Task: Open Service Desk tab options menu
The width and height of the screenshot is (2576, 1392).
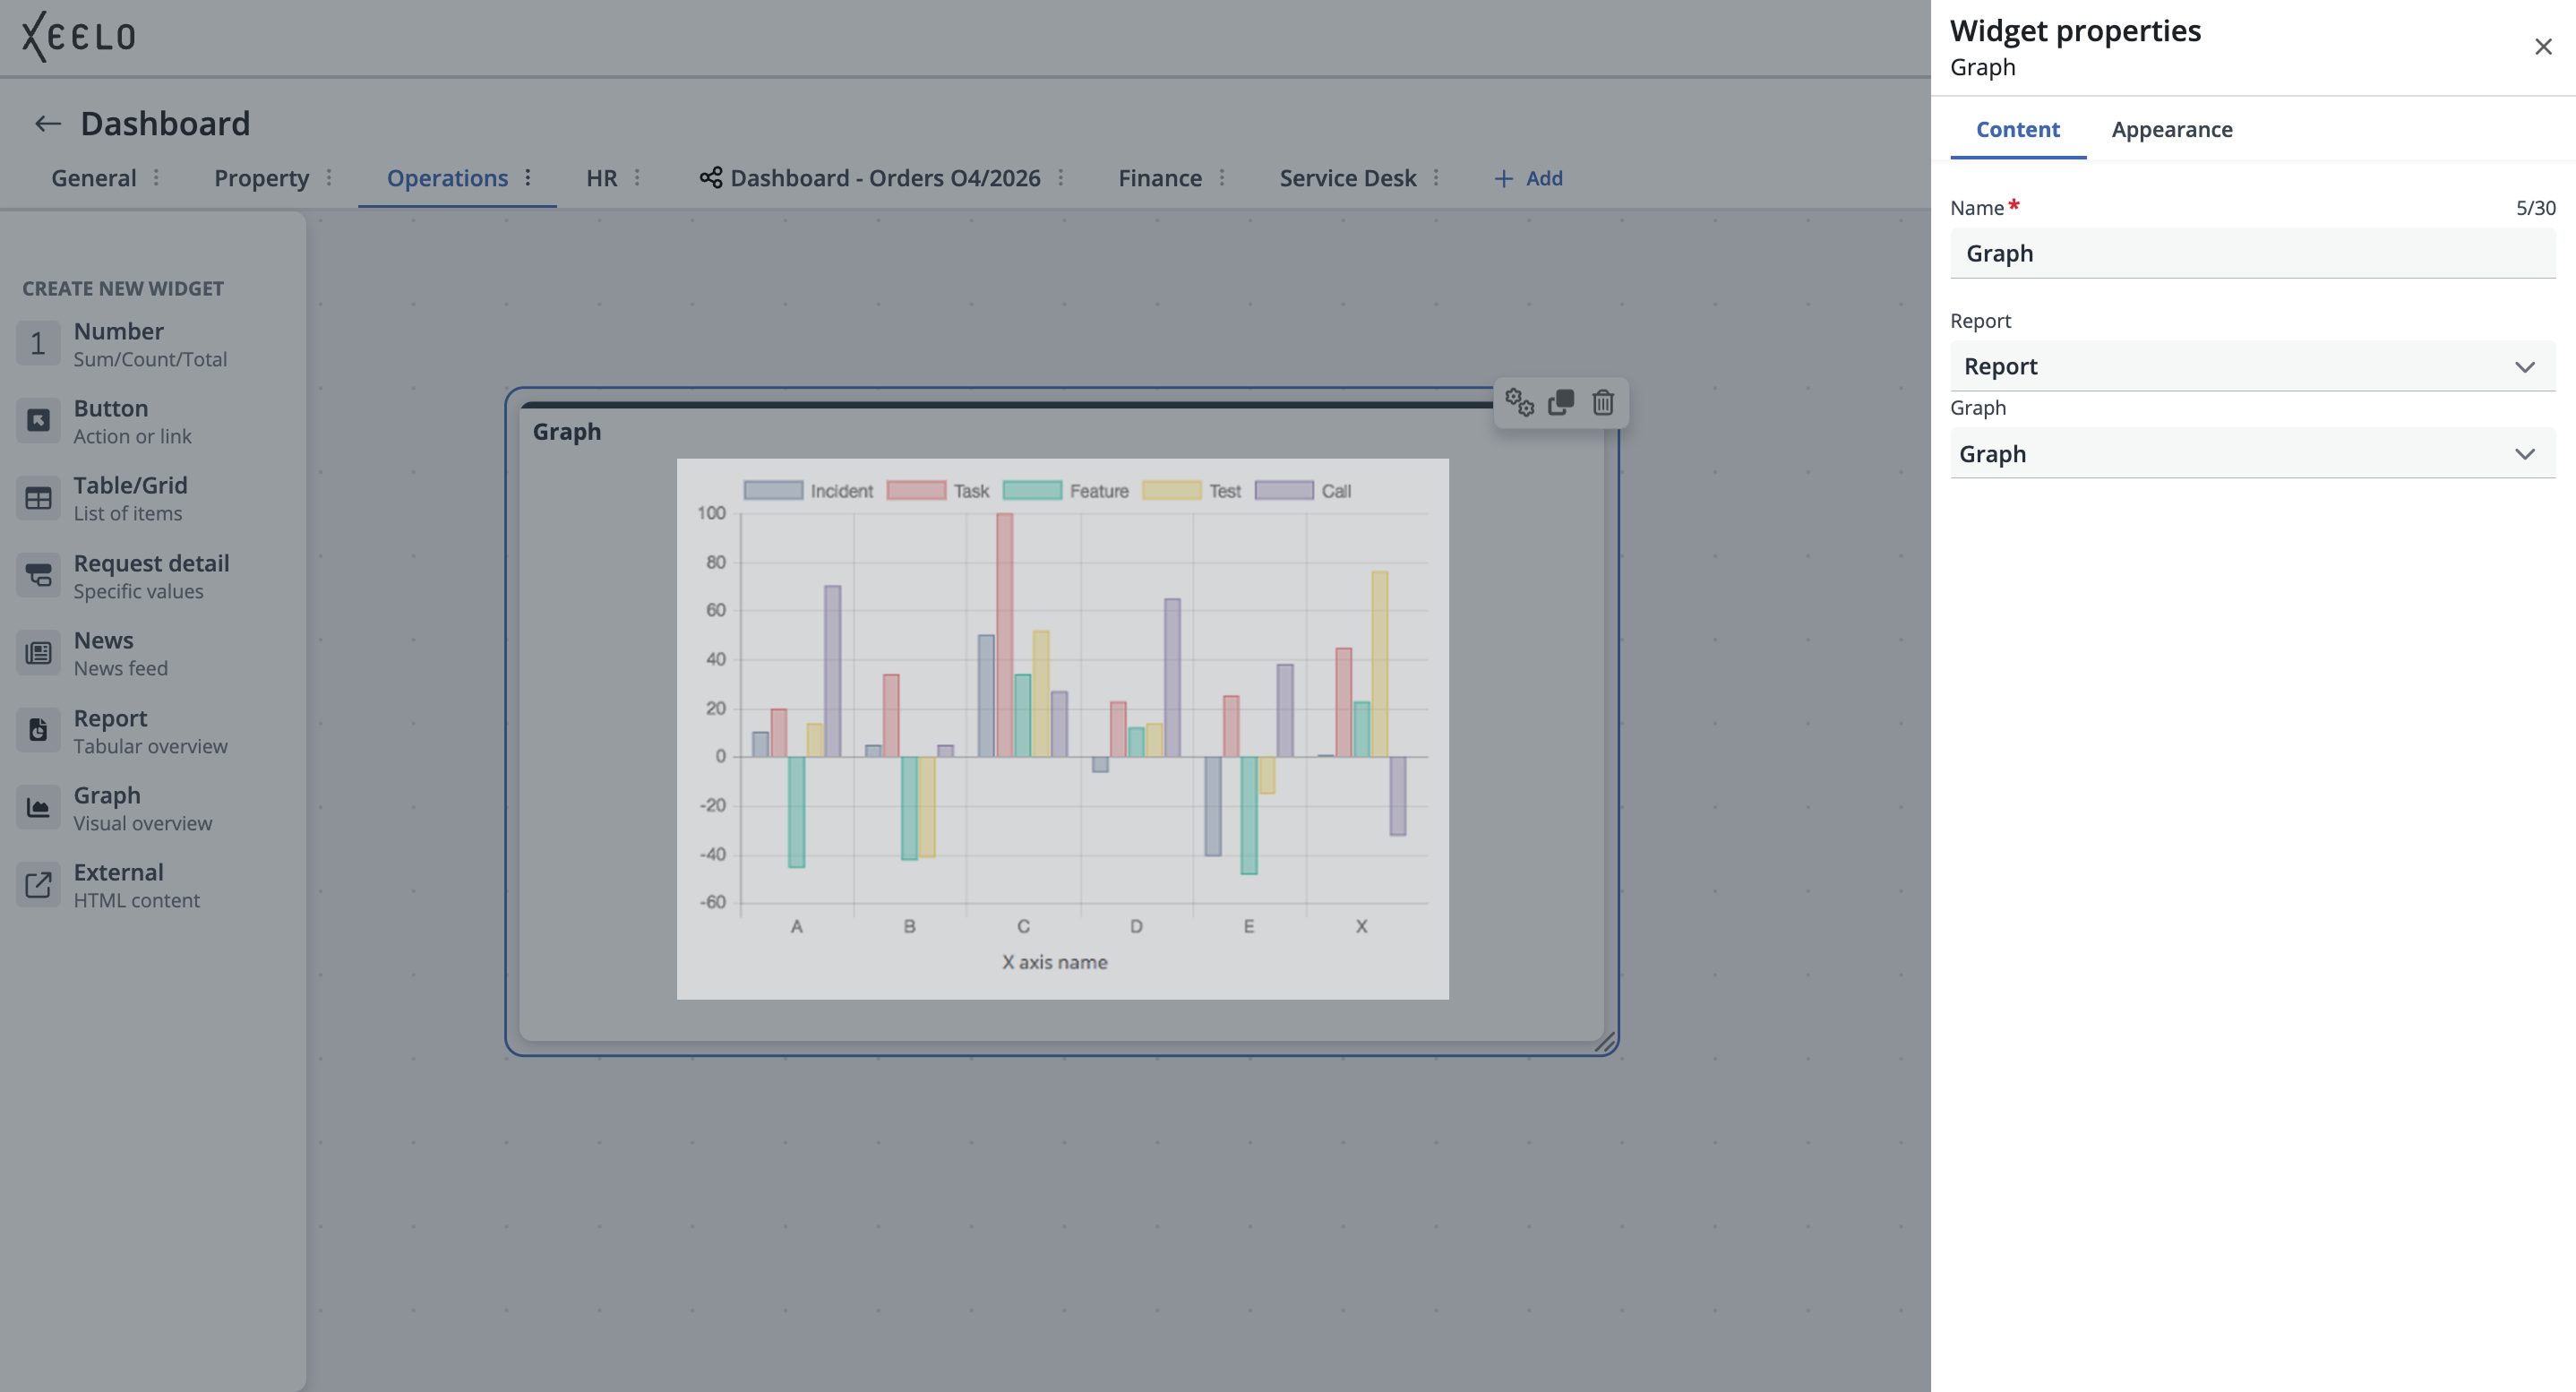Action: click(x=1435, y=178)
